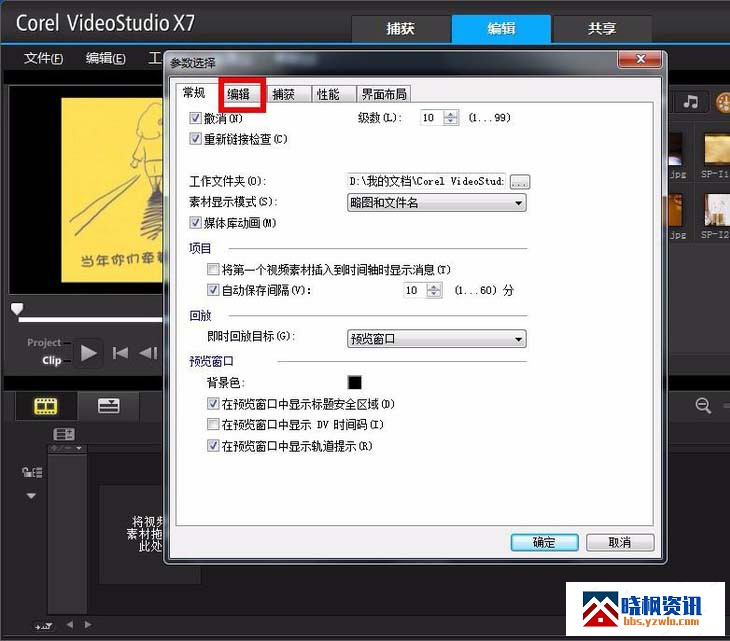The height and width of the screenshot is (641, 730).
Task: Click the working folder path field
Action: [x=426, y=181]
